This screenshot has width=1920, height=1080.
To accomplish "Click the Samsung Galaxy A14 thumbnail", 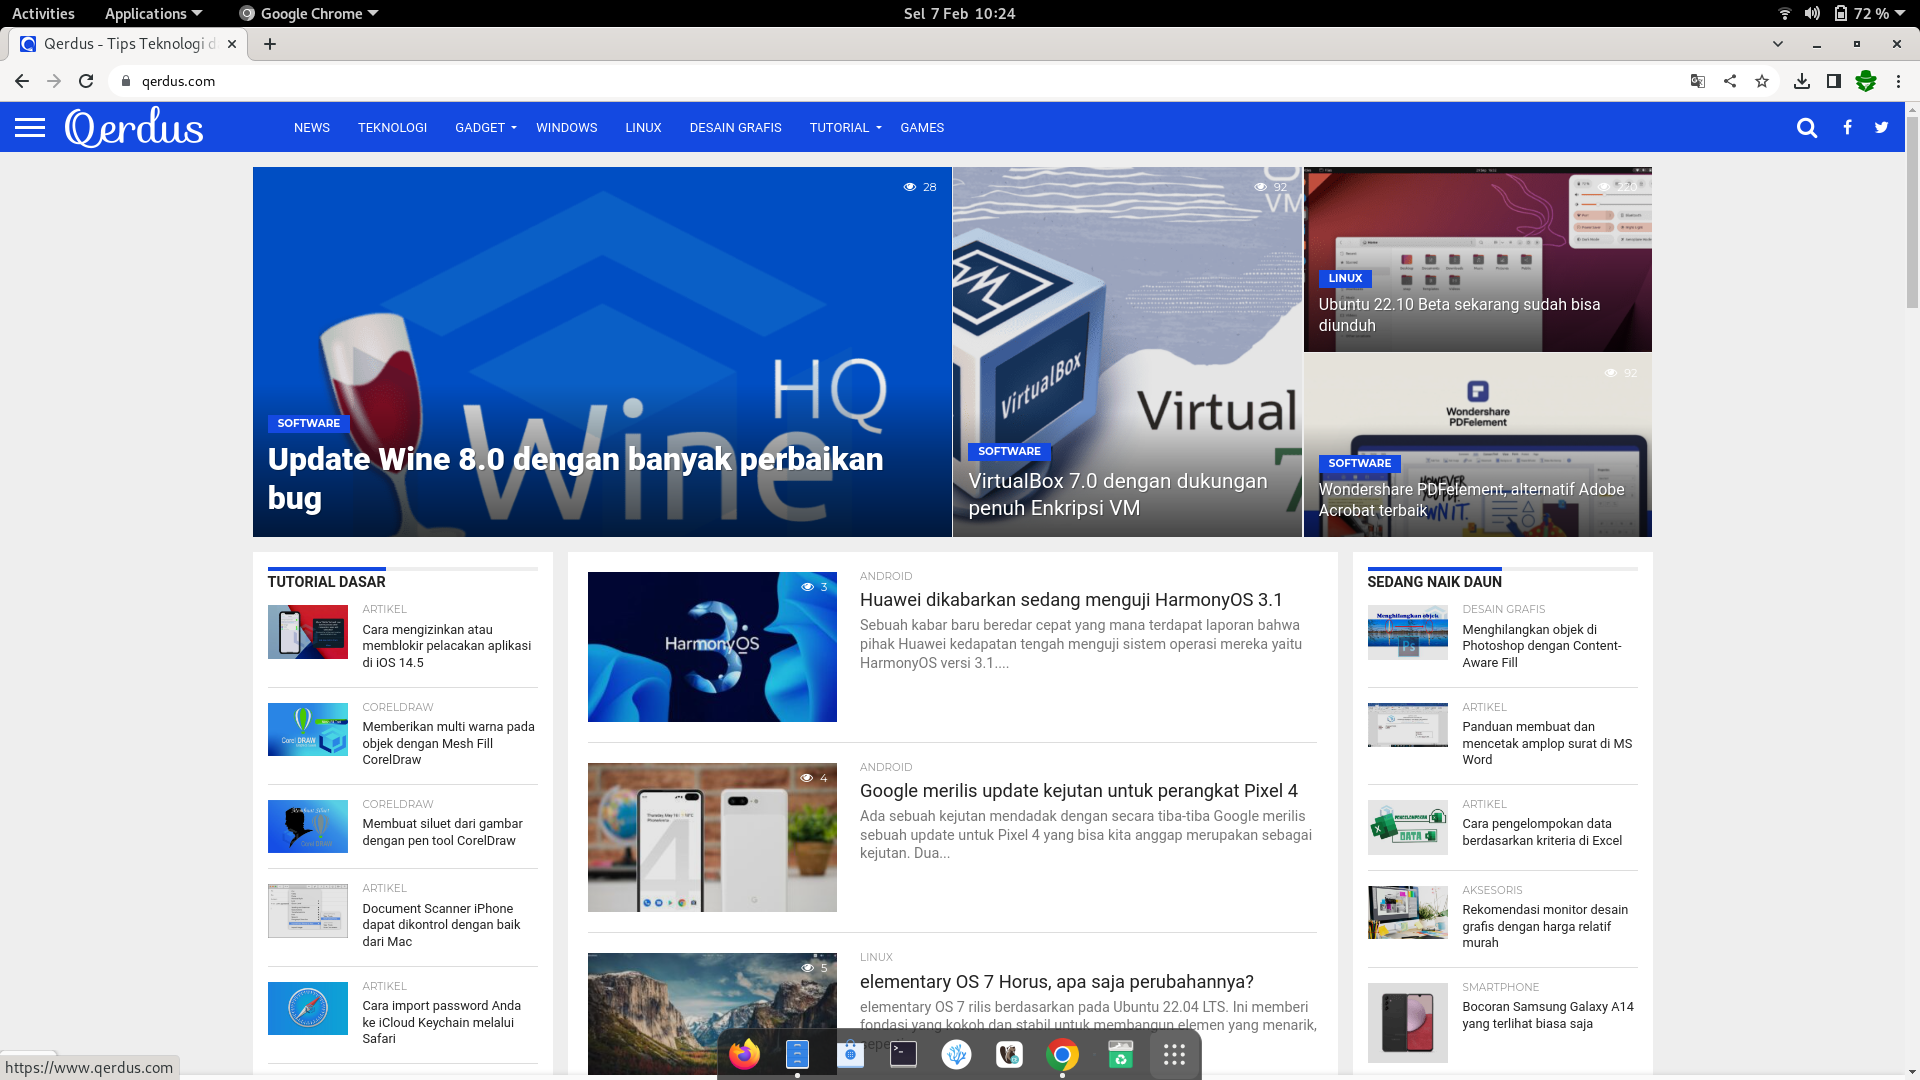I will (x=1407, y=1022).
